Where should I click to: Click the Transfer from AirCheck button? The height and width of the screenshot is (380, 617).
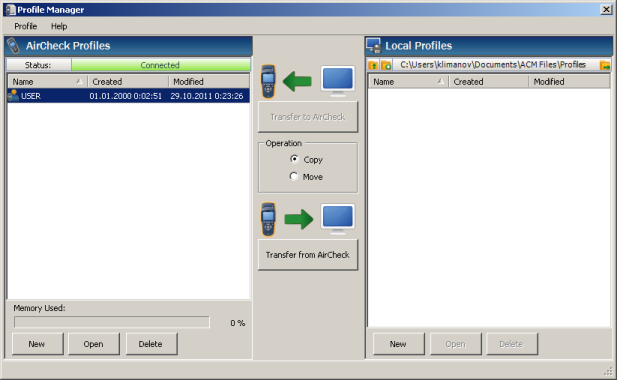(308, 255)
